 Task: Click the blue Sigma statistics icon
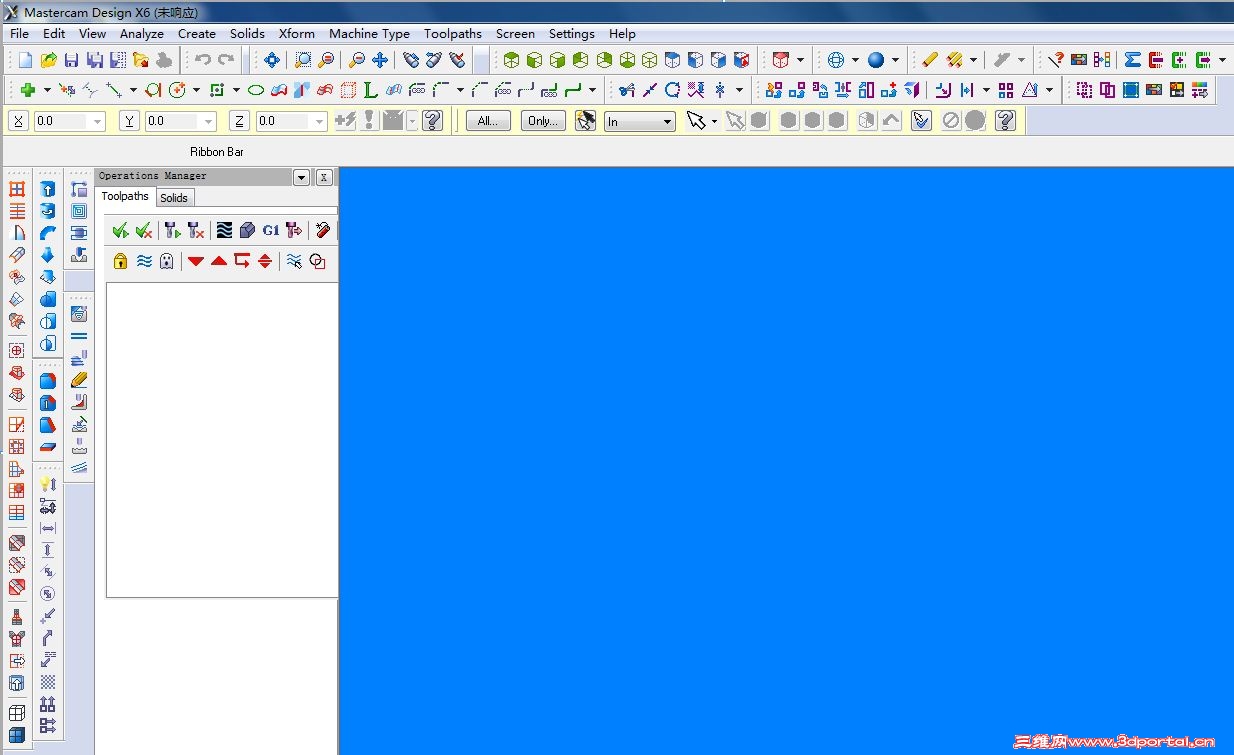(1132, 60)
